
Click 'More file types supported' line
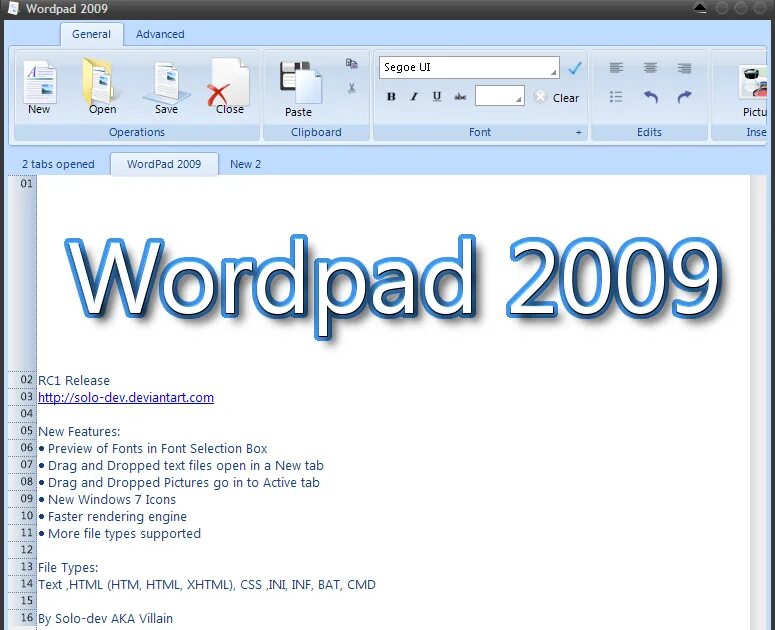pos(124,534)
